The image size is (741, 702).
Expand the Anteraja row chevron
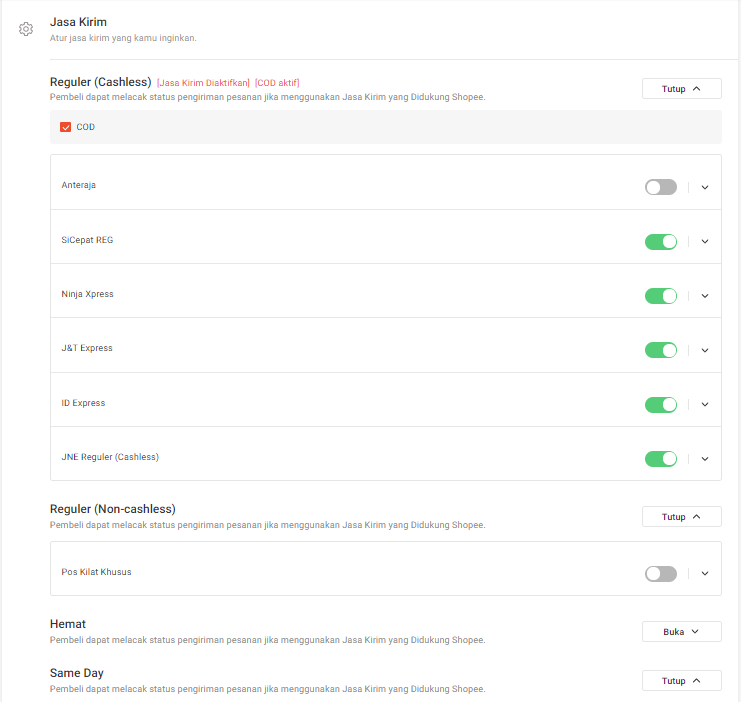coord(705,187)
